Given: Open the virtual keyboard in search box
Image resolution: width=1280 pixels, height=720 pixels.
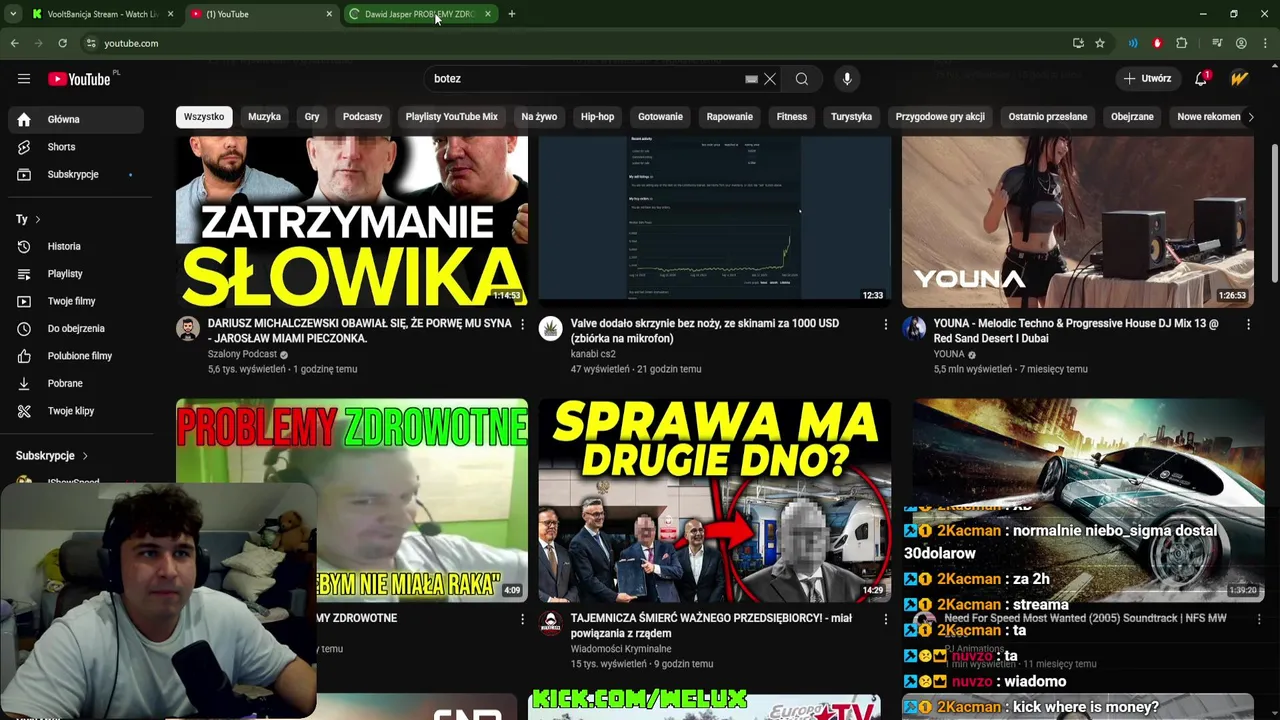Looking at the screenshot, I should pos(751,79).
